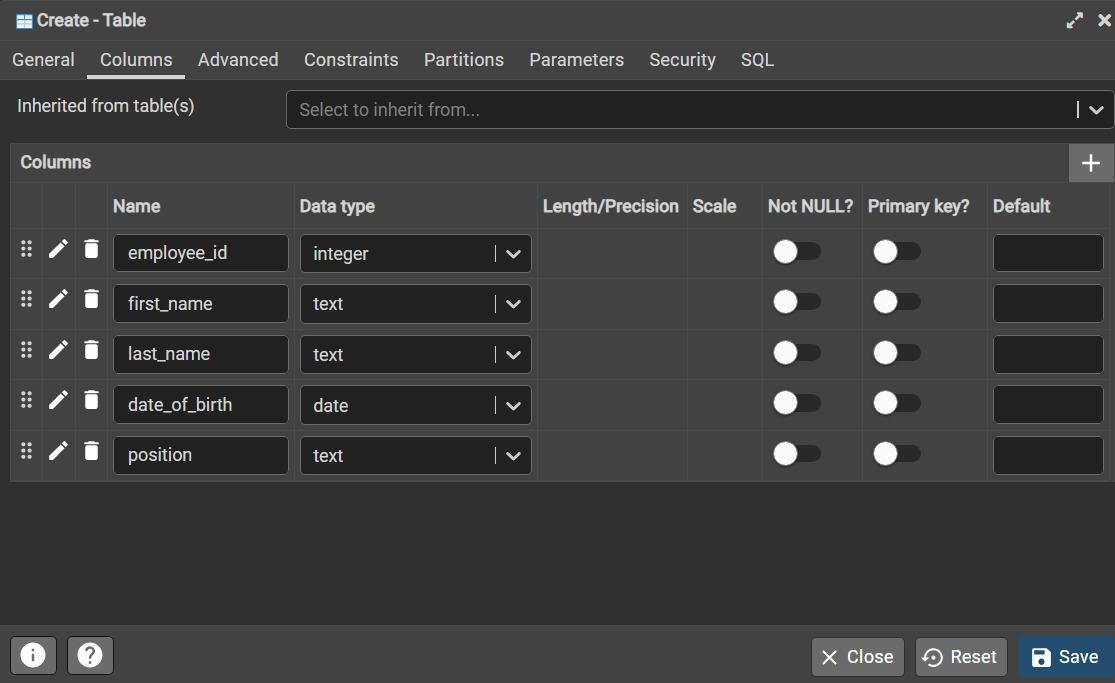Open the help question mark icon

click(x=90, y=656)
